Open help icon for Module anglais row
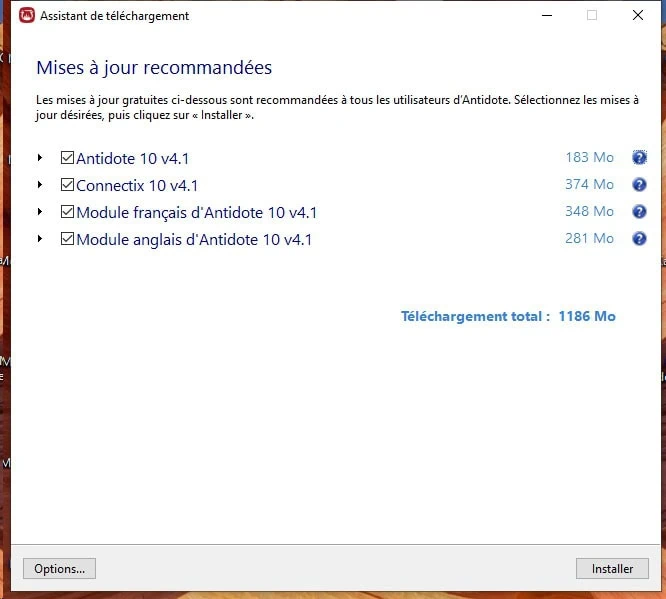The height and width of the screenshot is (599, 666). pos(639,239)
